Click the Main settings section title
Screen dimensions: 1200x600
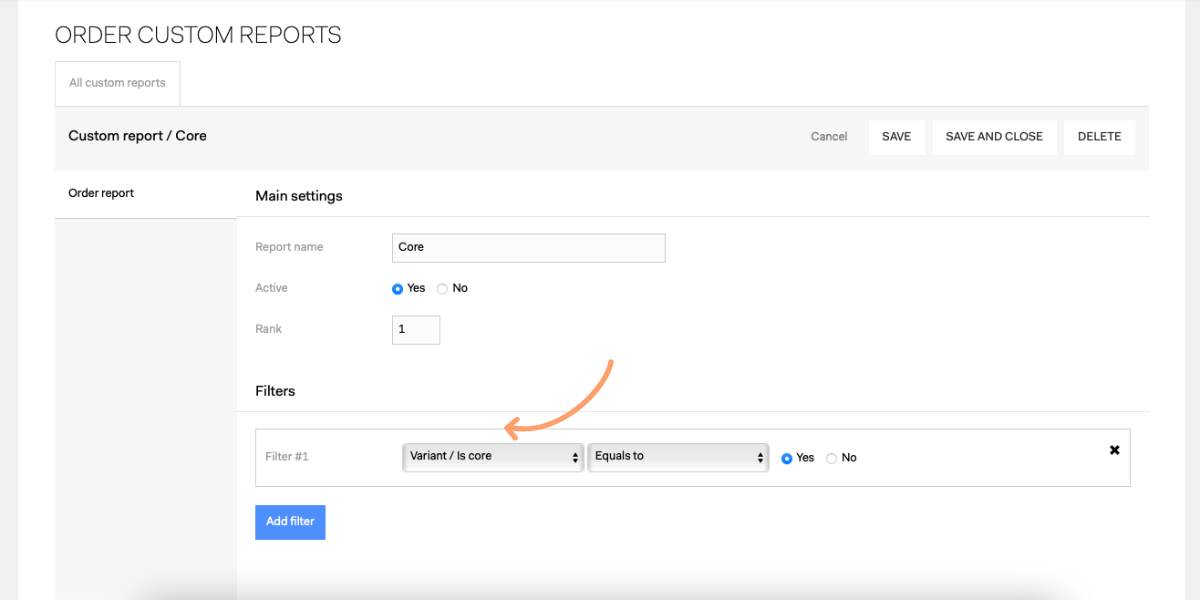[x=299, y=196]
